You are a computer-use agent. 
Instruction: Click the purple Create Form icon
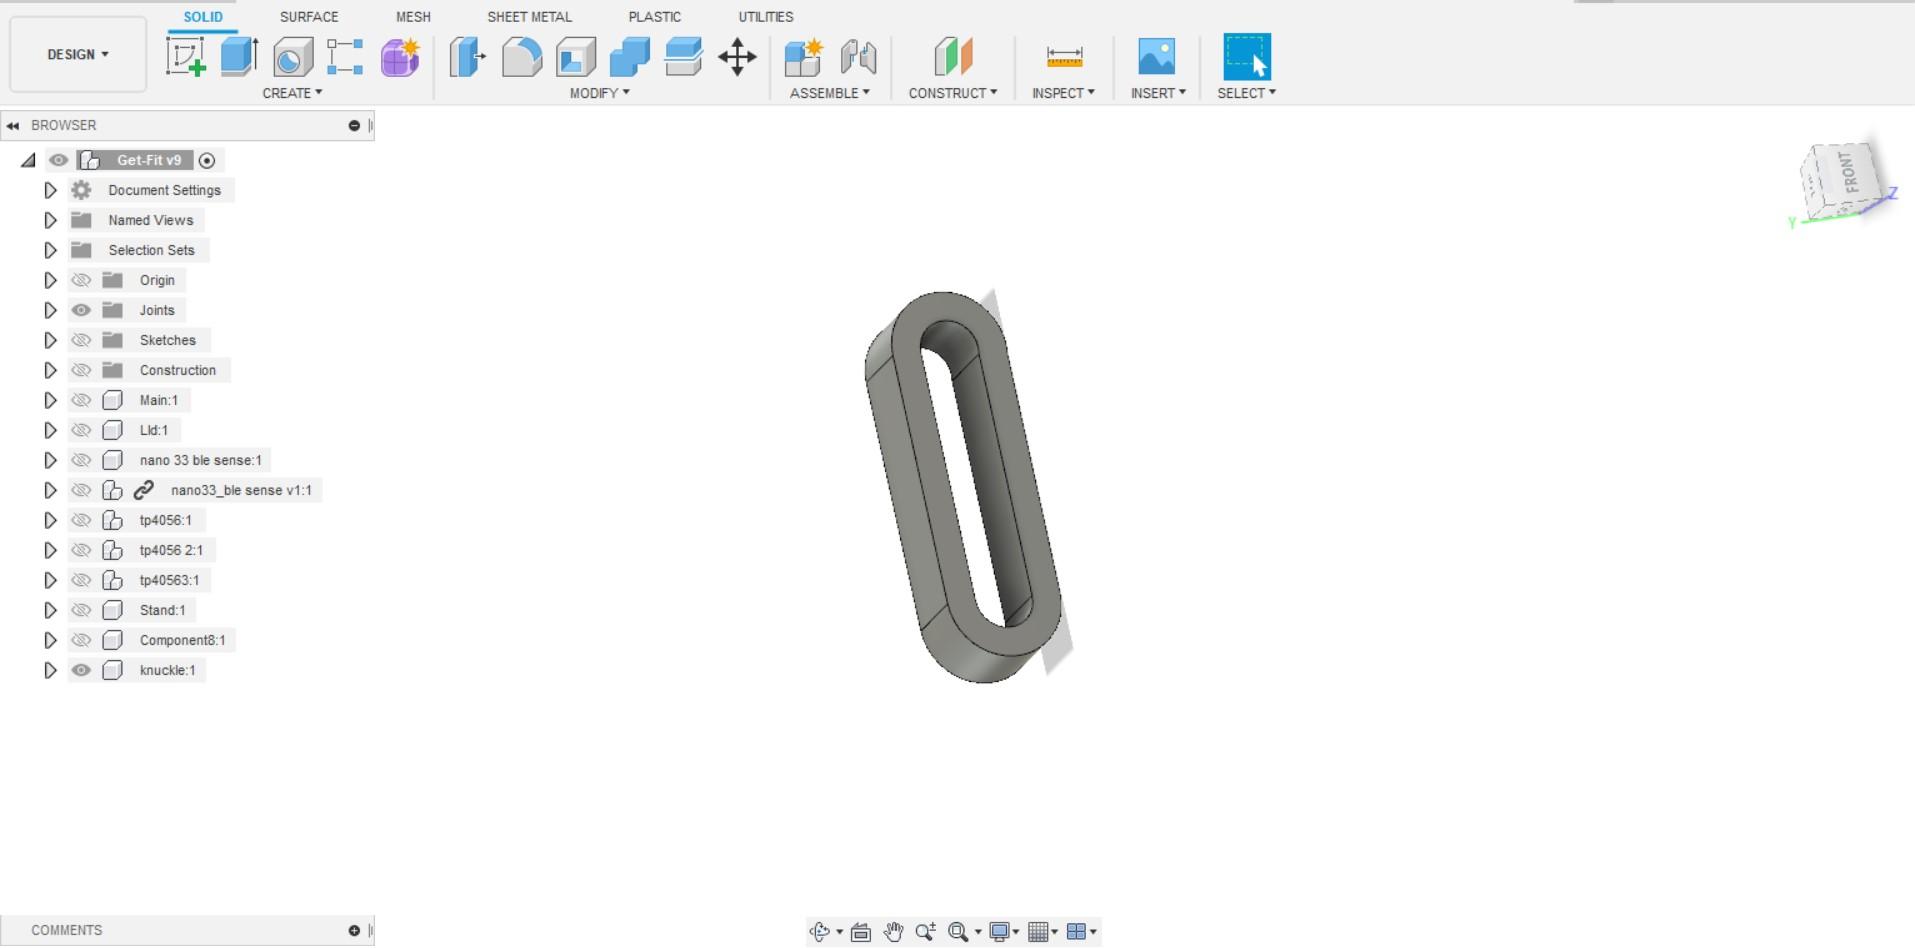(400, 56)
